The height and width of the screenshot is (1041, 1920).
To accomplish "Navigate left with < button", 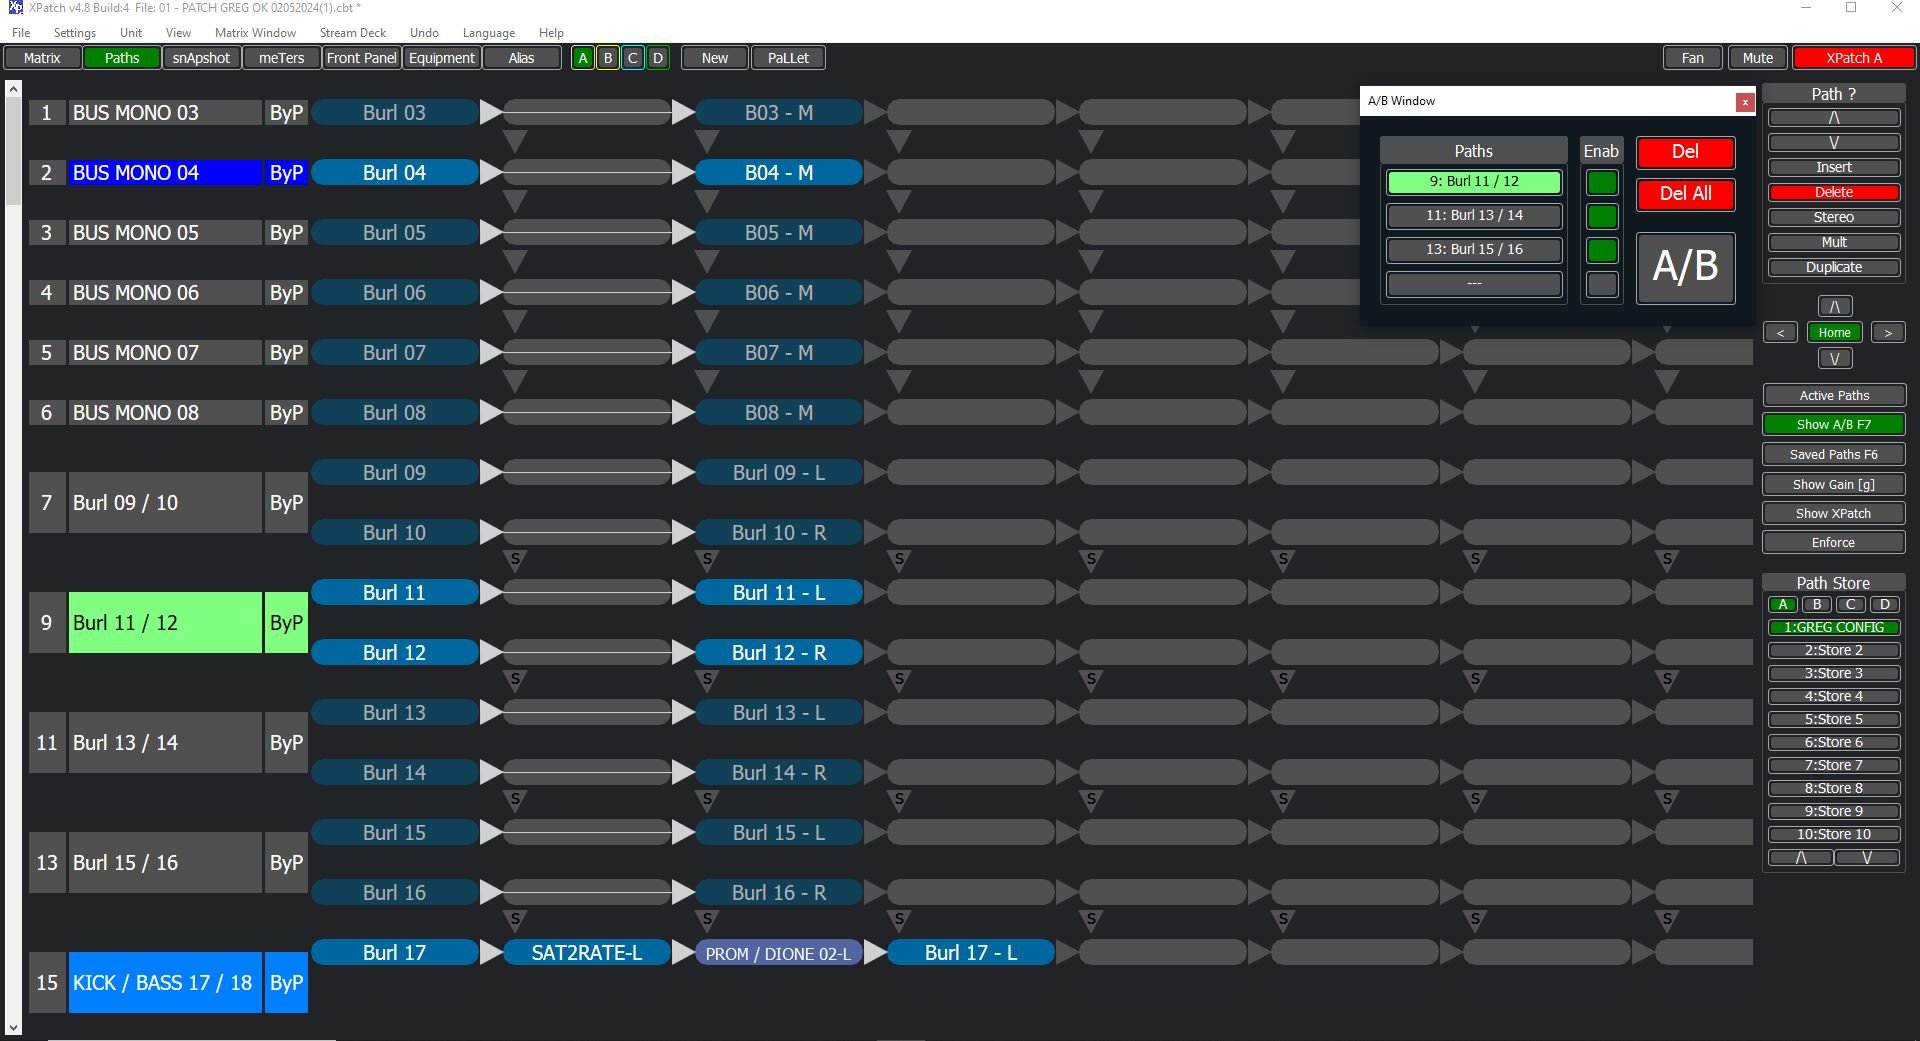I will point(1780,333).
